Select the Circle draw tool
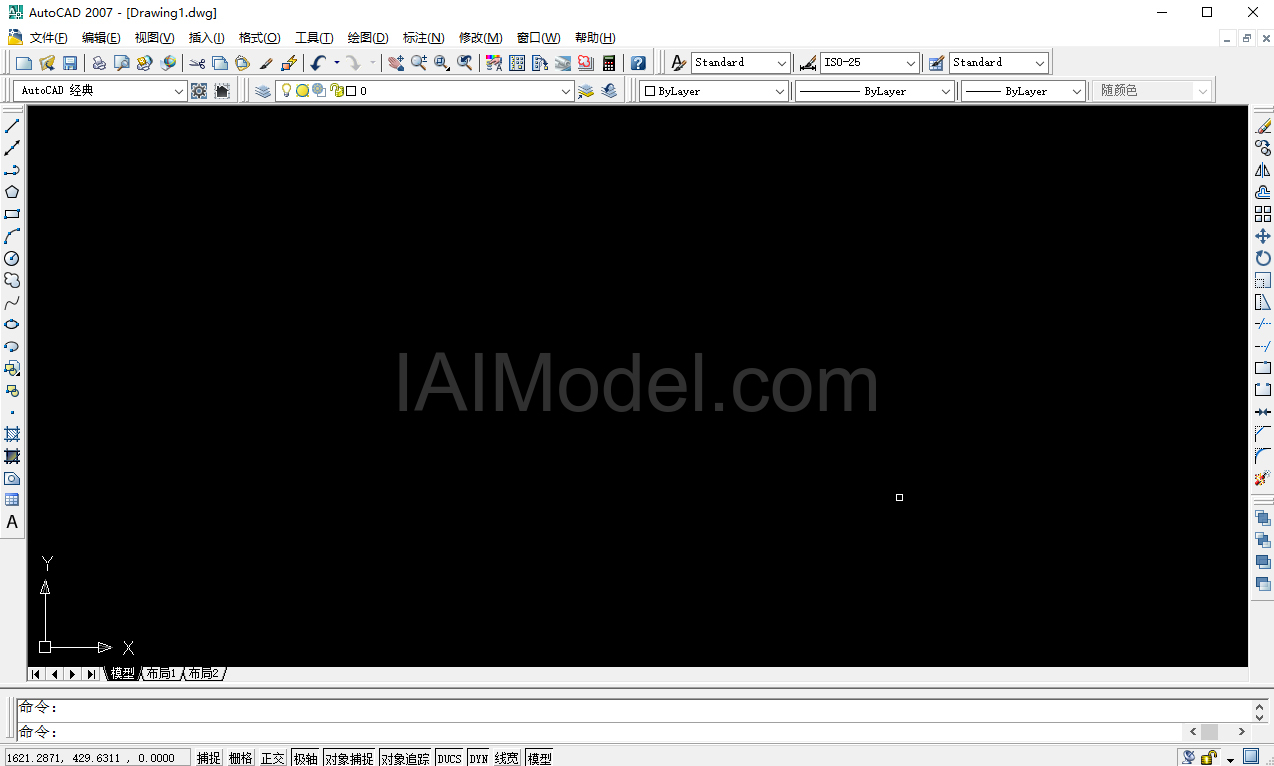The height and width of the screenshot is (766, 1274). point(12,258)
